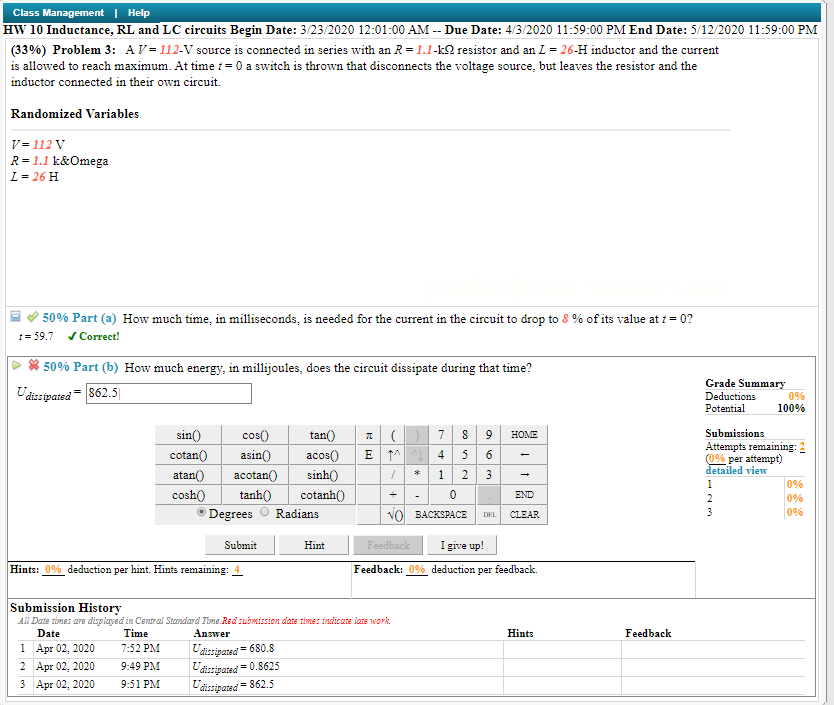Collapse Part (a) using the minus icon

[x=13, y=317]
